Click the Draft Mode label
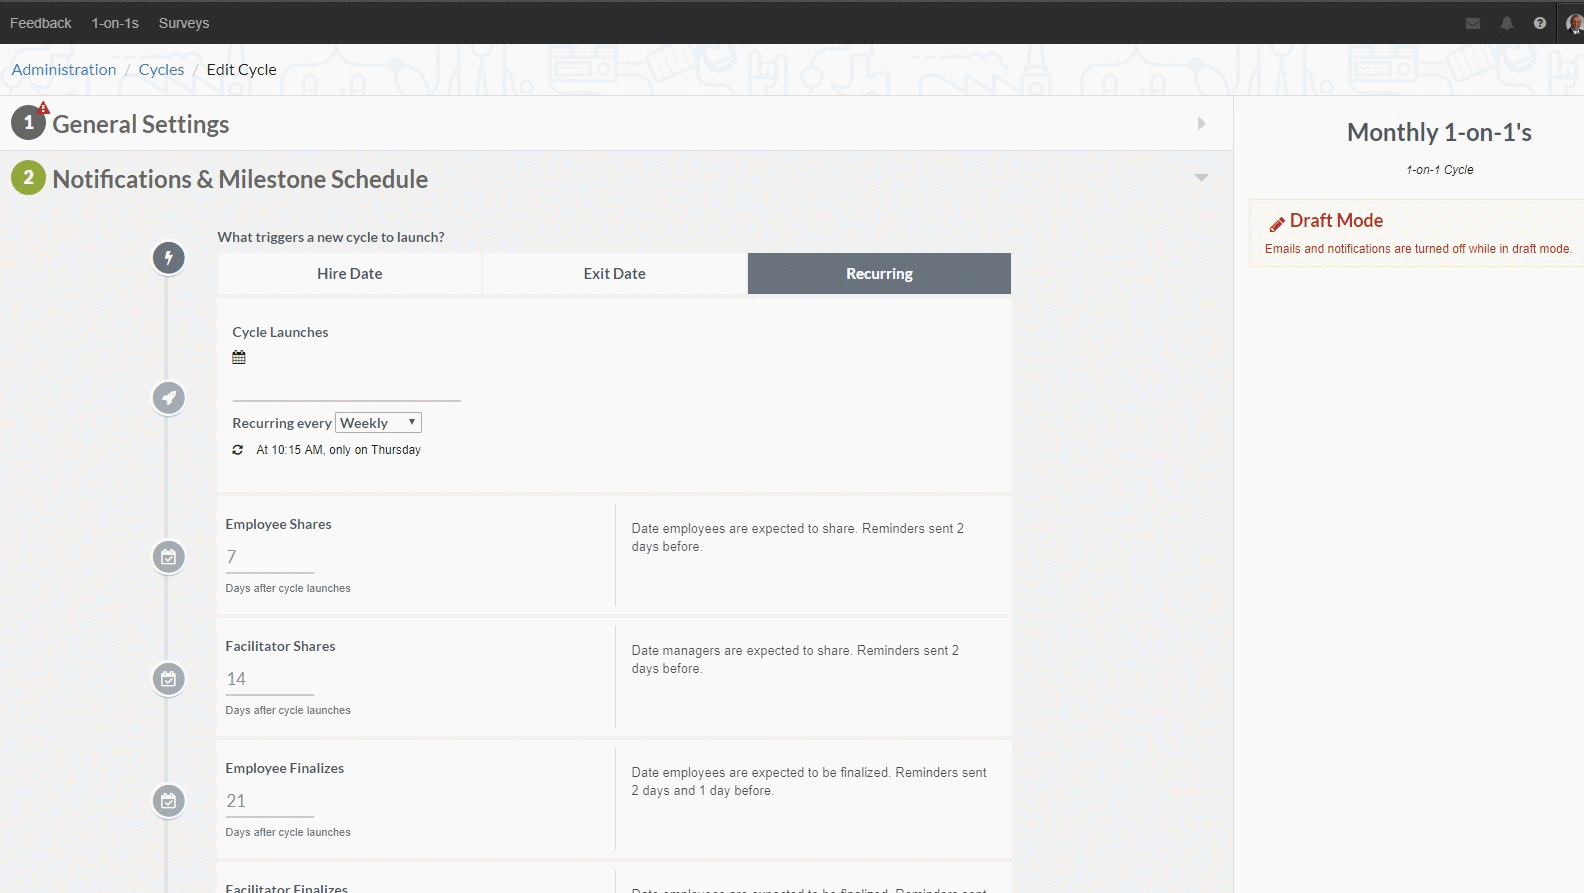This screenshot has height=893, width=1584. click(1336, 220)
